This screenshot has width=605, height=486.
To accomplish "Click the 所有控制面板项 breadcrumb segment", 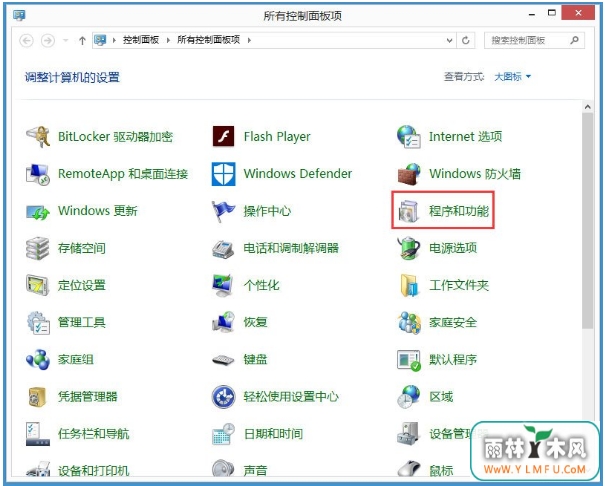I will pyautogui.click(x=208, y=40).
